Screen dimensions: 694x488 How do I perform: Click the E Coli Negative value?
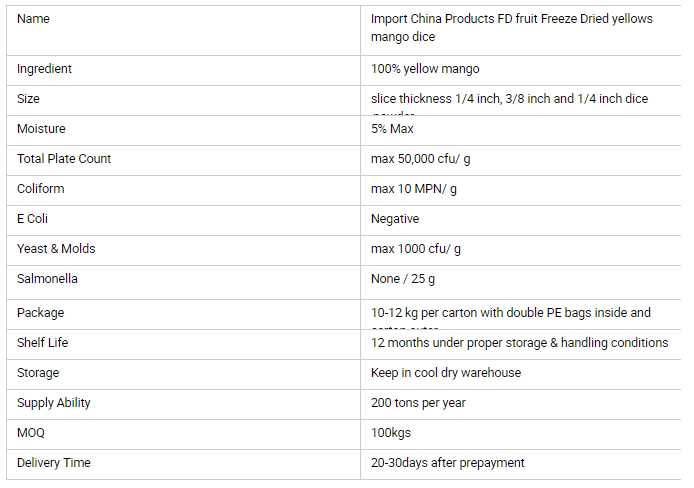tap(395, 219)
